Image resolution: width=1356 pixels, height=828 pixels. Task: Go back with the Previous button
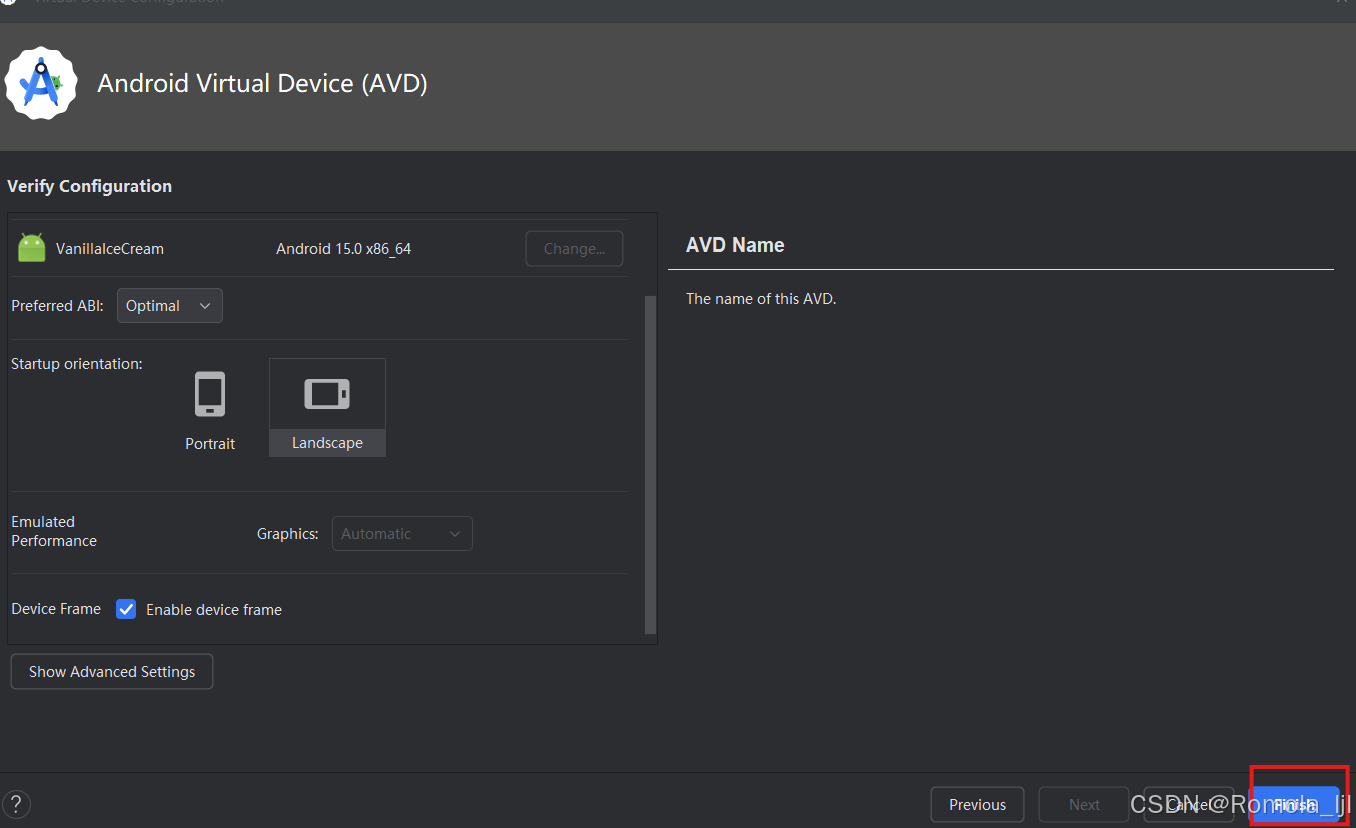click(x=977, y=804)
